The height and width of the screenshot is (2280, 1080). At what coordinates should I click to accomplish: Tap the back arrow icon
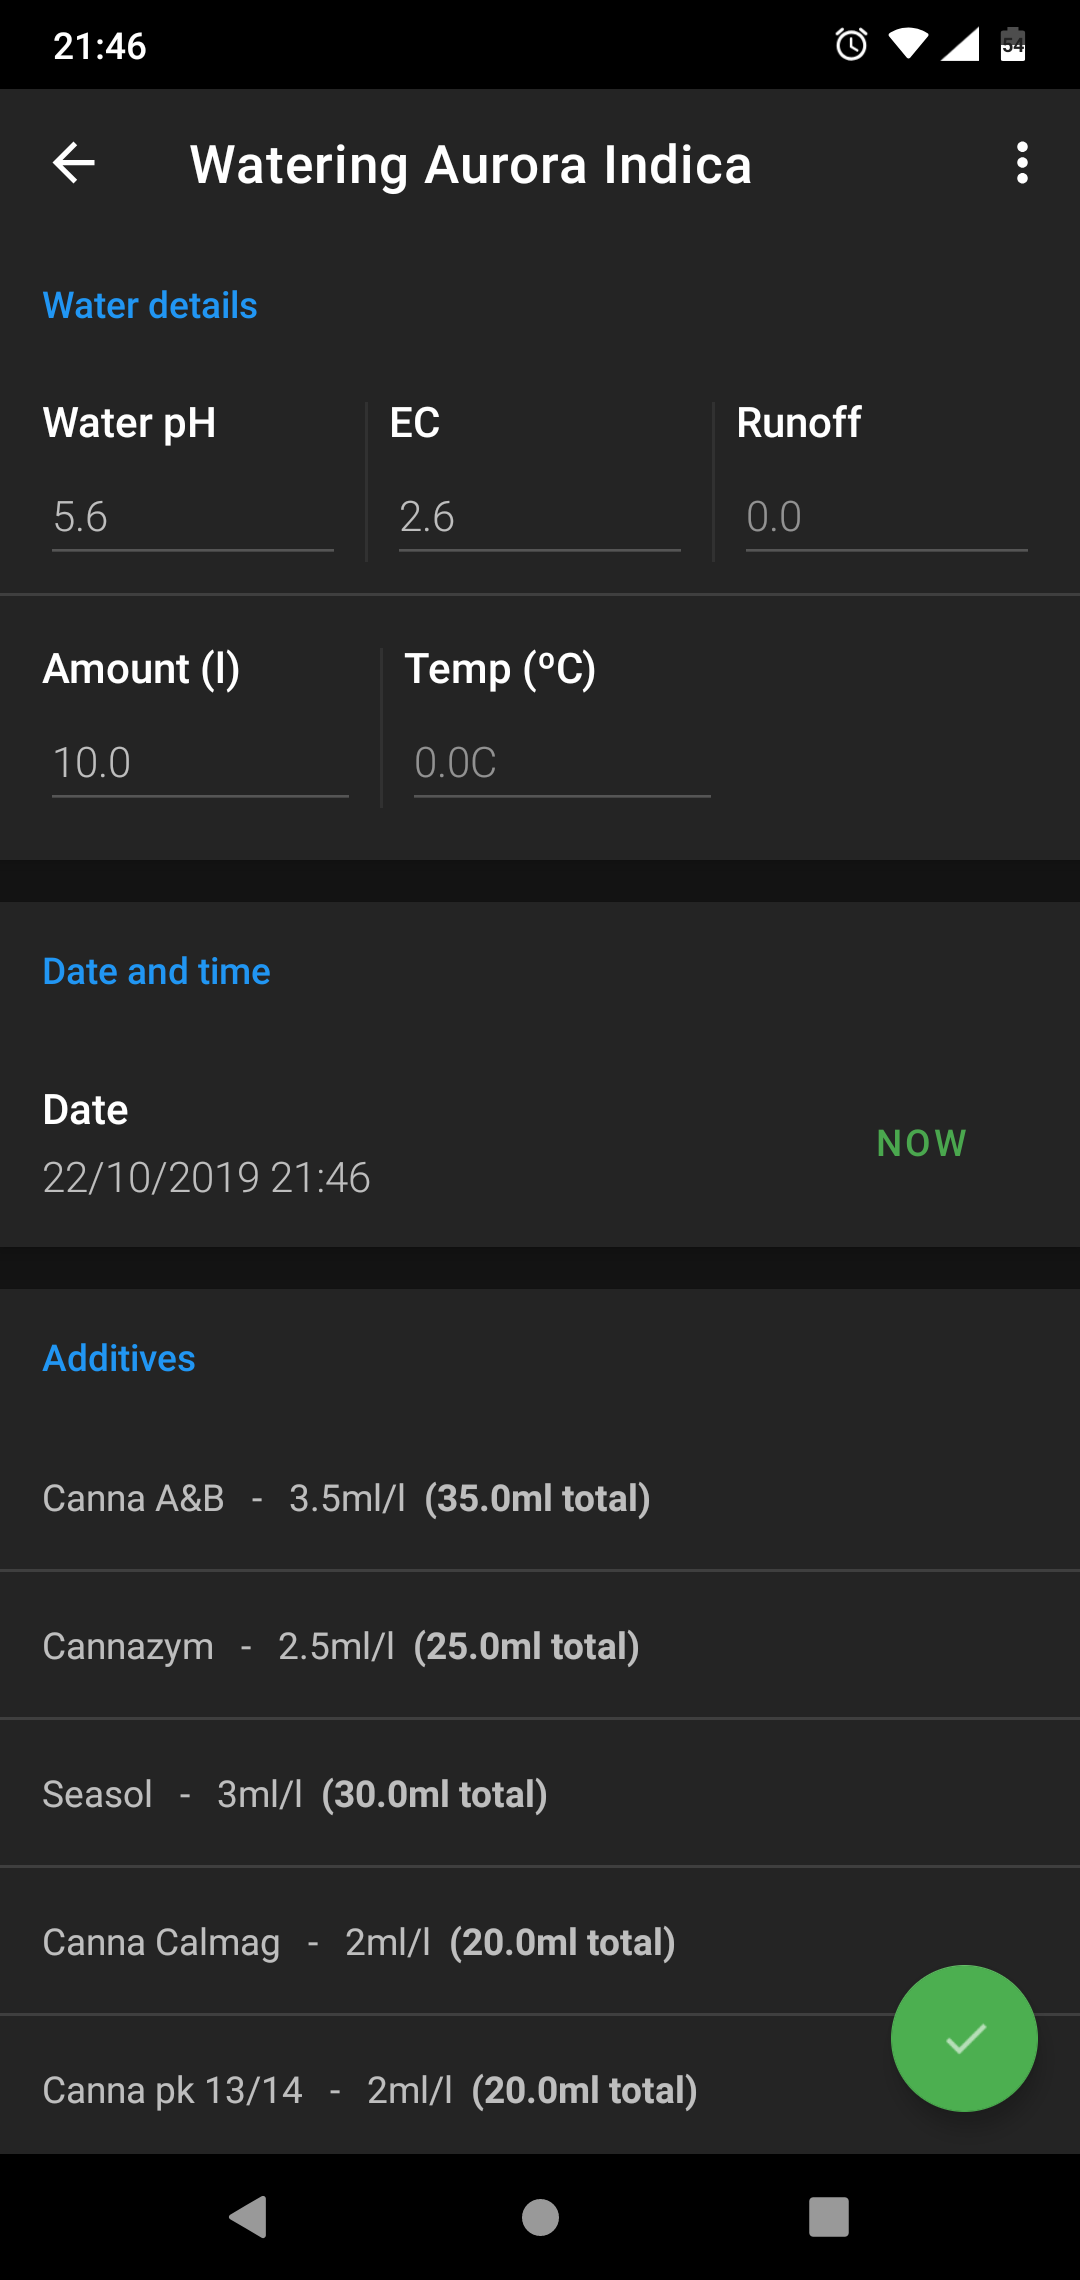click(x=74, y=163)
